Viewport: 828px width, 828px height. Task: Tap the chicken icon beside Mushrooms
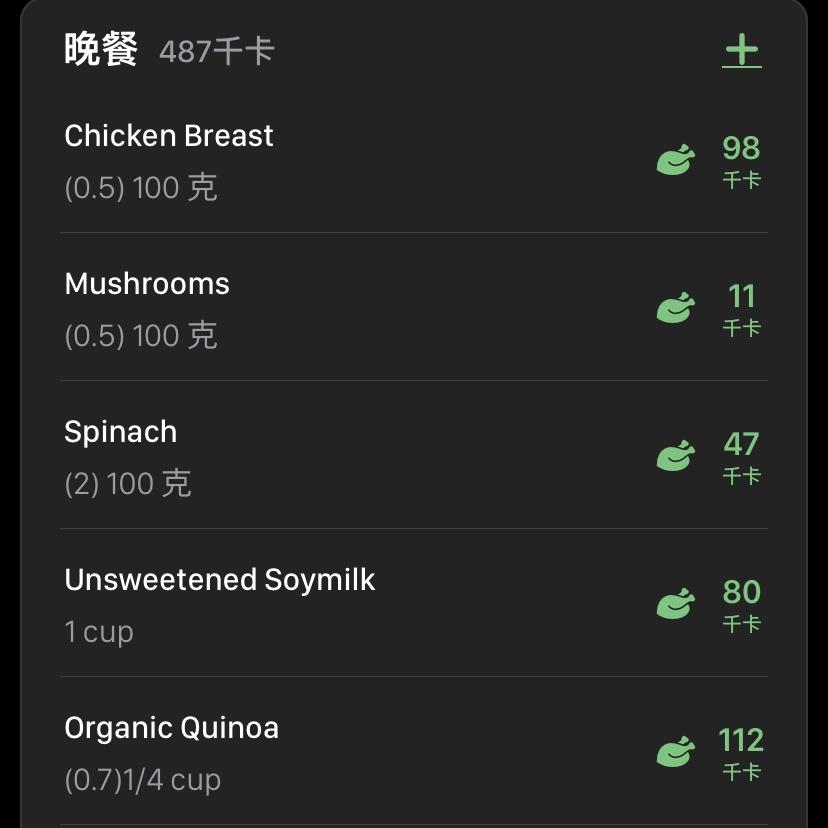click(675, 308)
